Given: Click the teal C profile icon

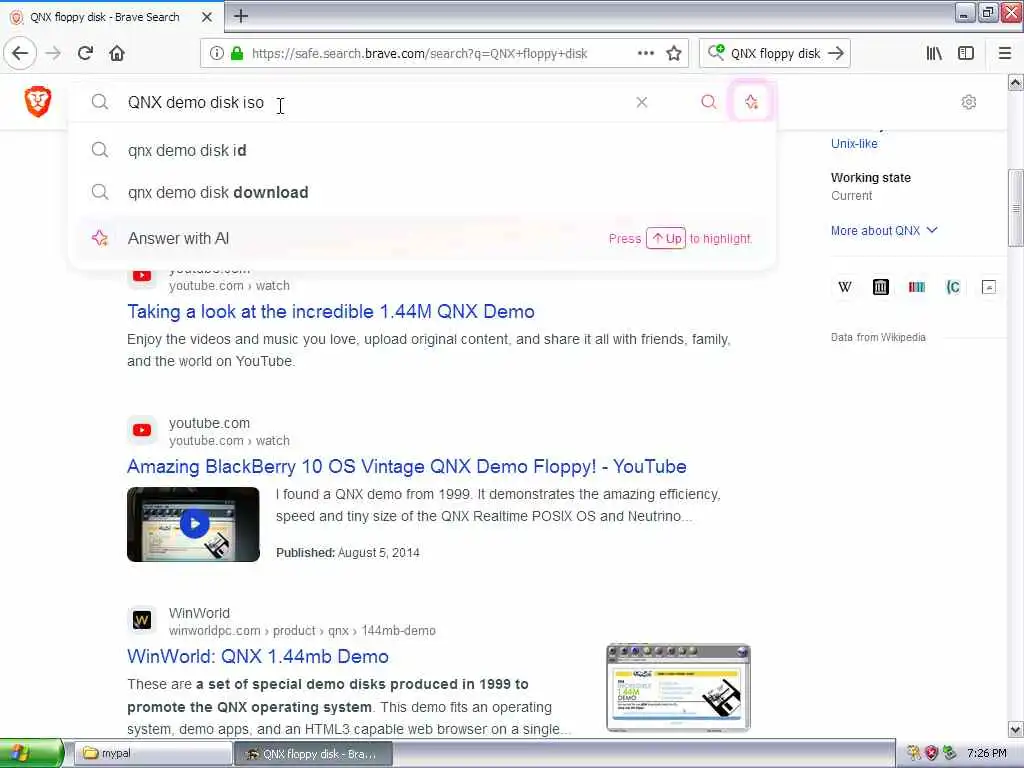Looking at the screenshot, I should click(953, 287).
